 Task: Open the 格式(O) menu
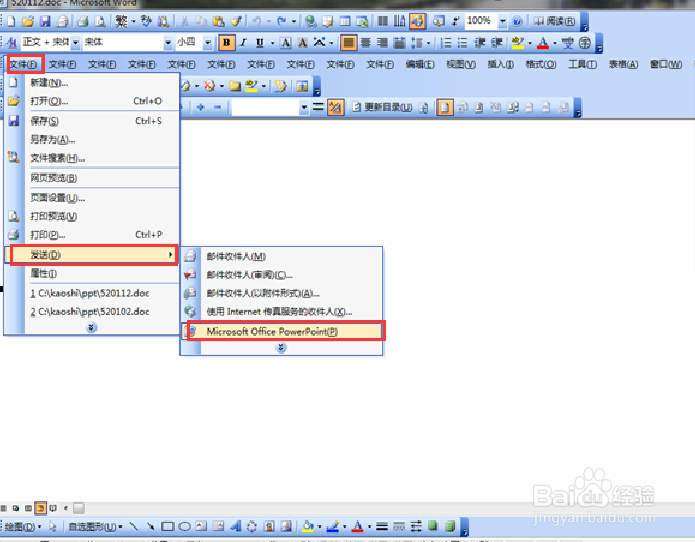(x=540, y=65)
